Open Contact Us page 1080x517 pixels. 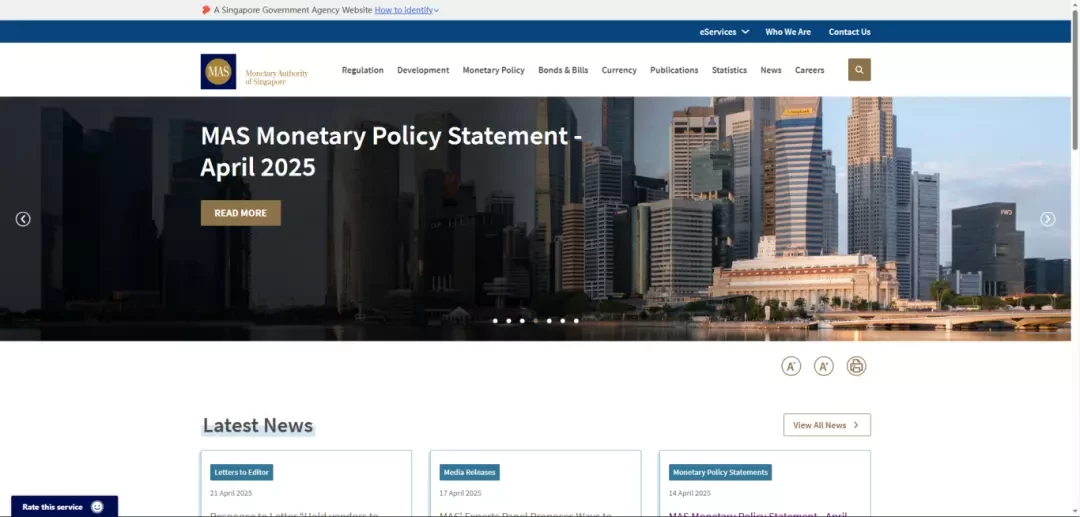coord(849,32)
